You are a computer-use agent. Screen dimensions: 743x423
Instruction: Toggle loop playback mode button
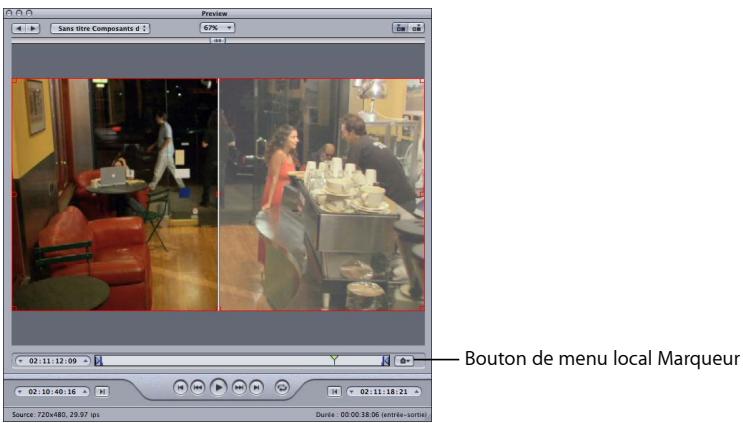click(282, 384)
